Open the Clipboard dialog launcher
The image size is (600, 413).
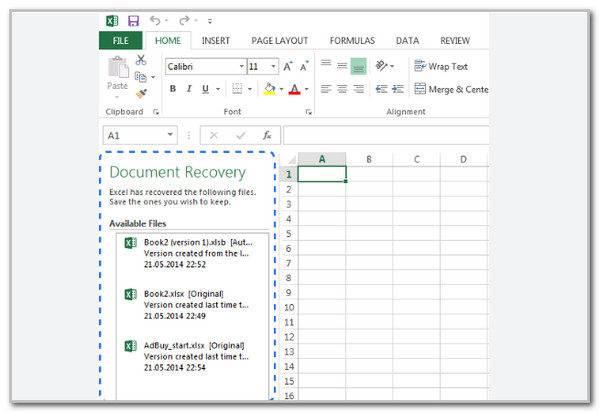click(156, 112)
